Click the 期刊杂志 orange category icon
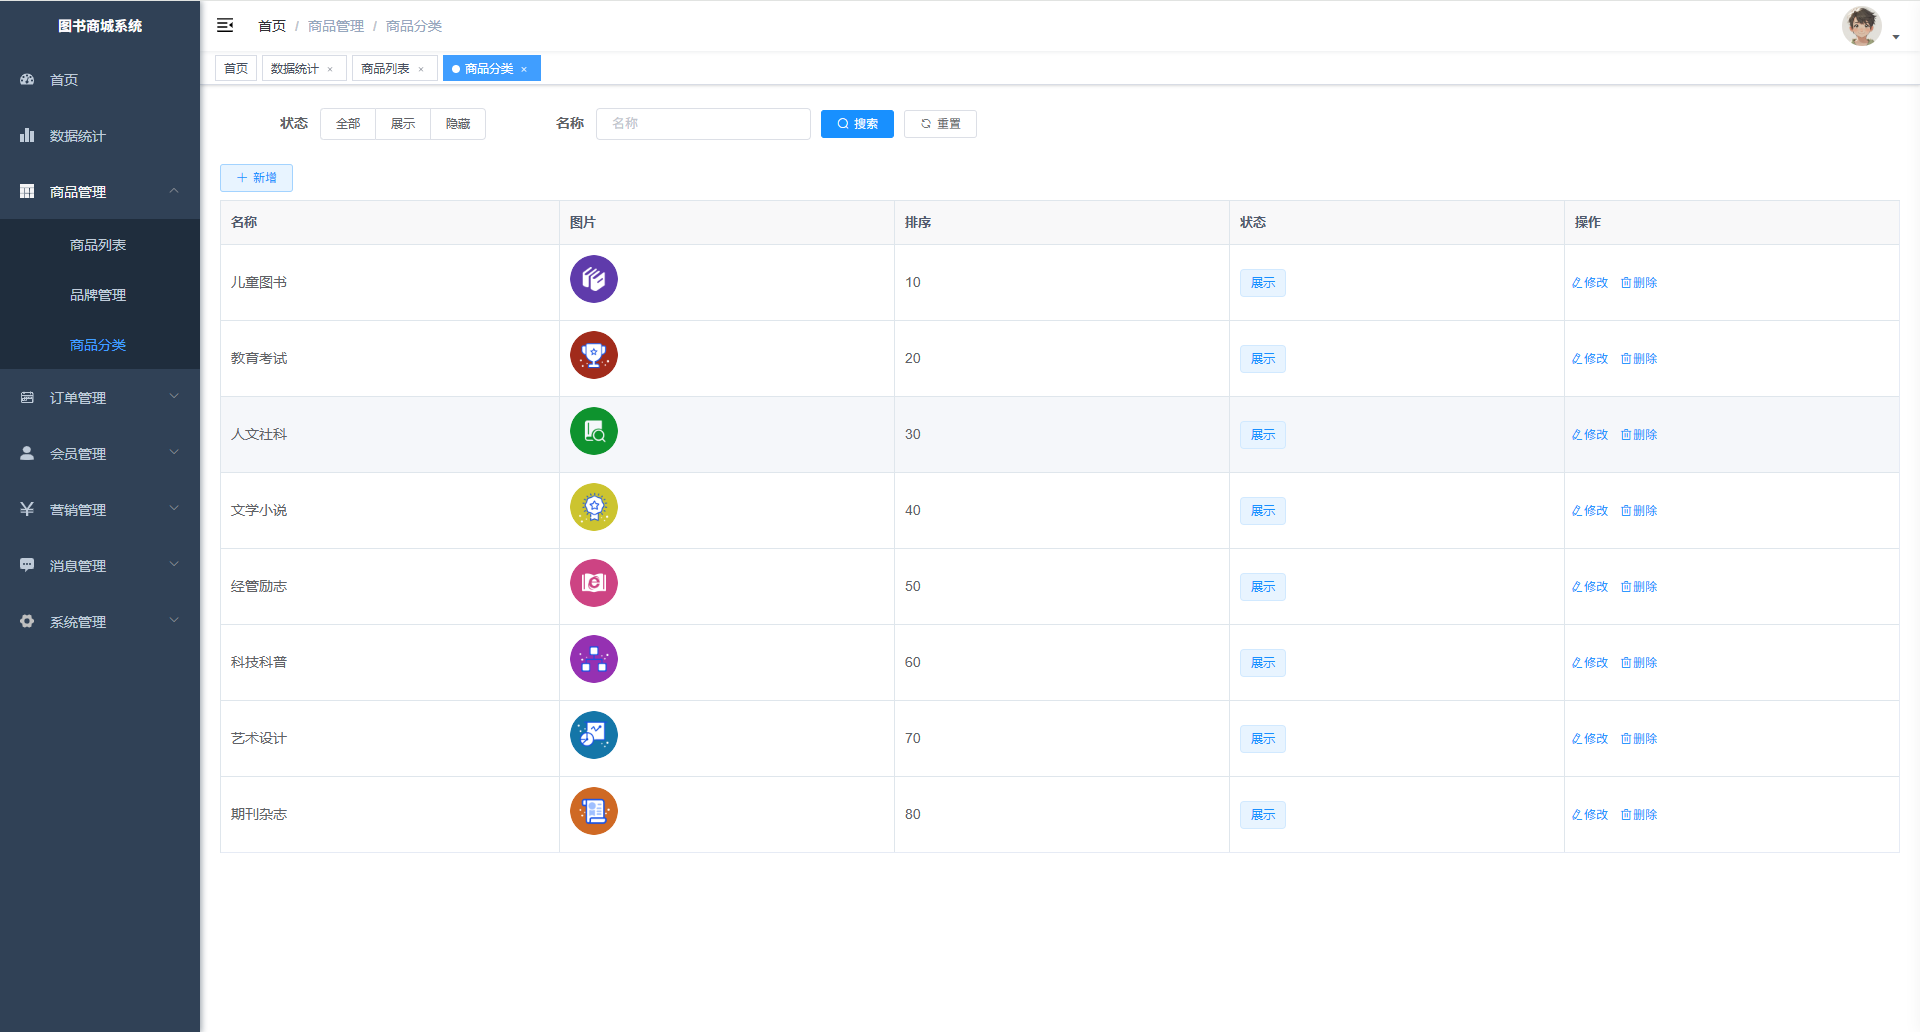 593,811
